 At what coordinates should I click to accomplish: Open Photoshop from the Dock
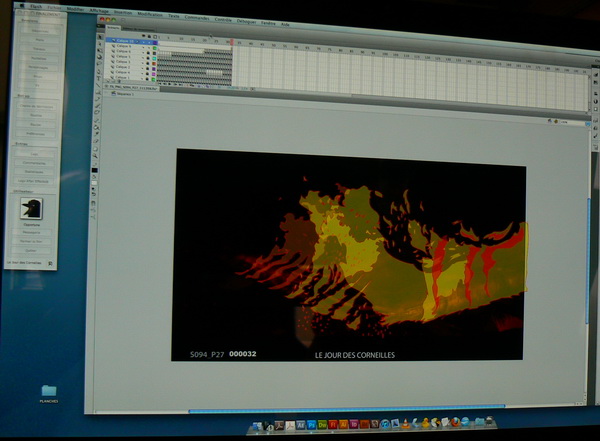point(311,425)
